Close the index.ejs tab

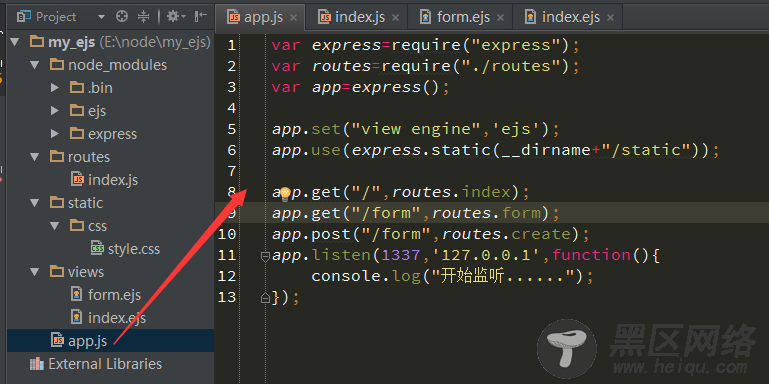(610, 18)
